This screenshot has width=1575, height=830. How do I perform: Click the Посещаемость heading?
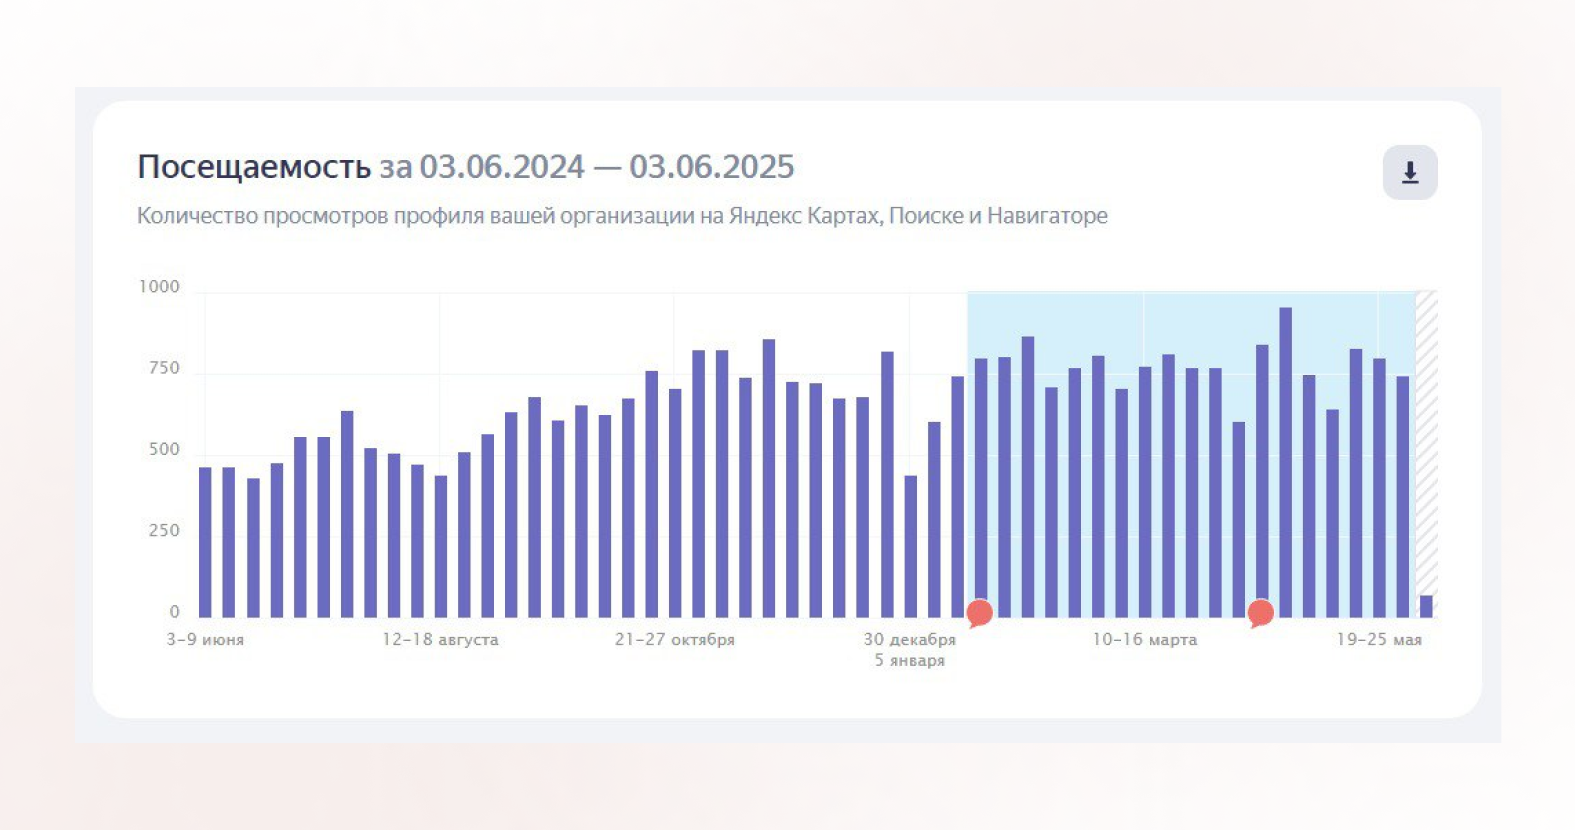(x=254, y=167)
